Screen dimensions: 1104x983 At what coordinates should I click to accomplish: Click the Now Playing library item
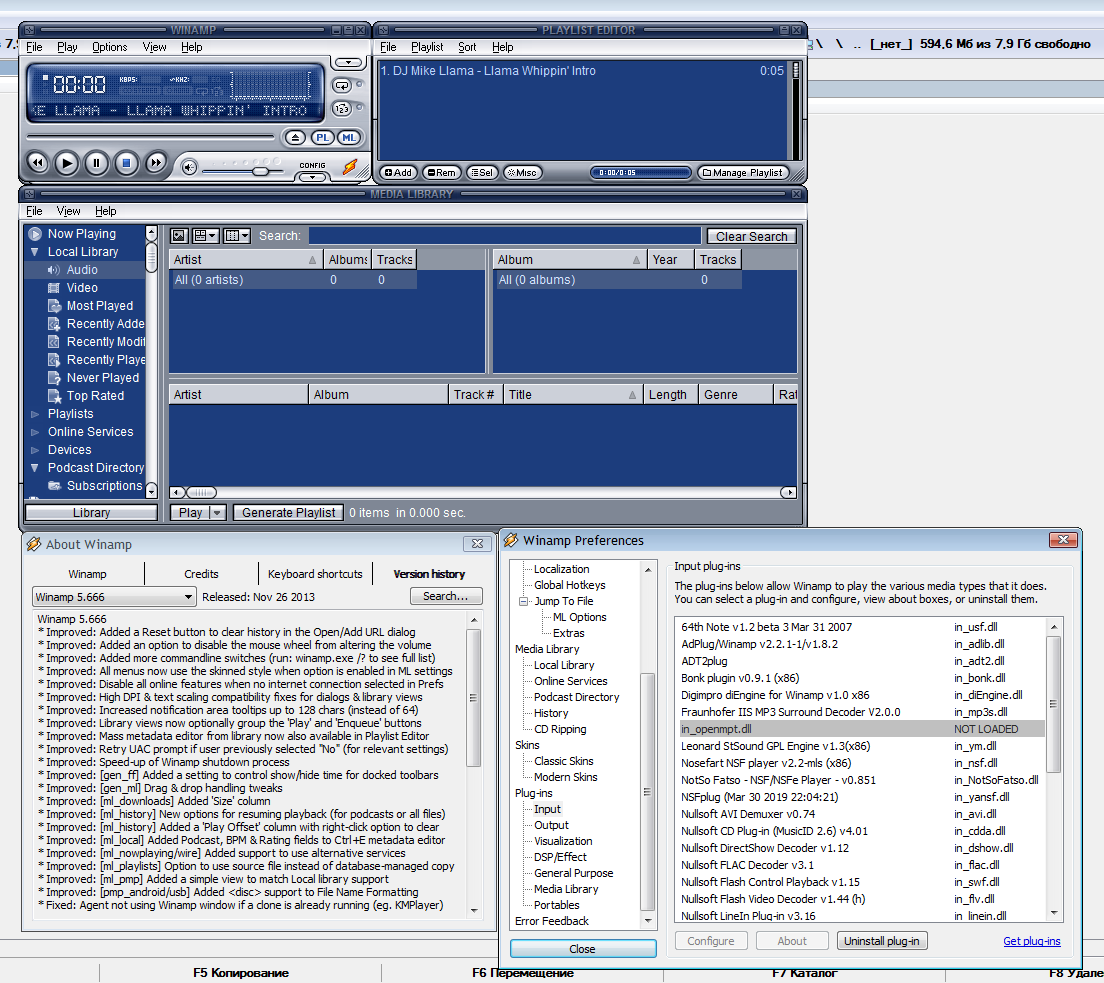coord(81,234)
